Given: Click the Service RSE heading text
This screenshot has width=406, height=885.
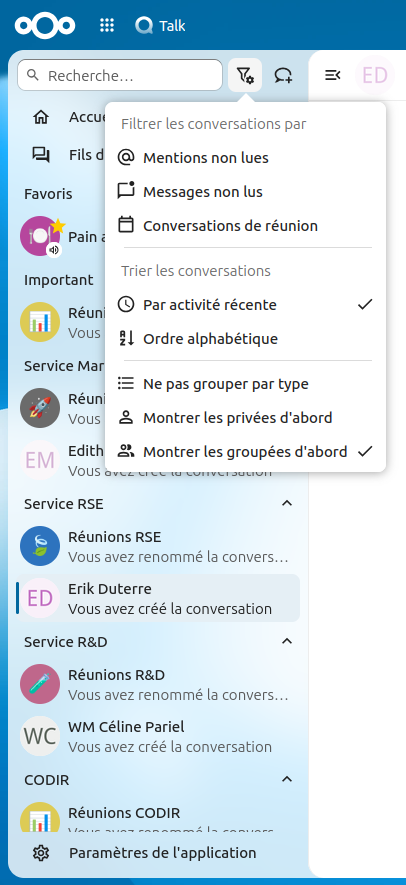Looking at the screenshot, I should pos(64,503).
